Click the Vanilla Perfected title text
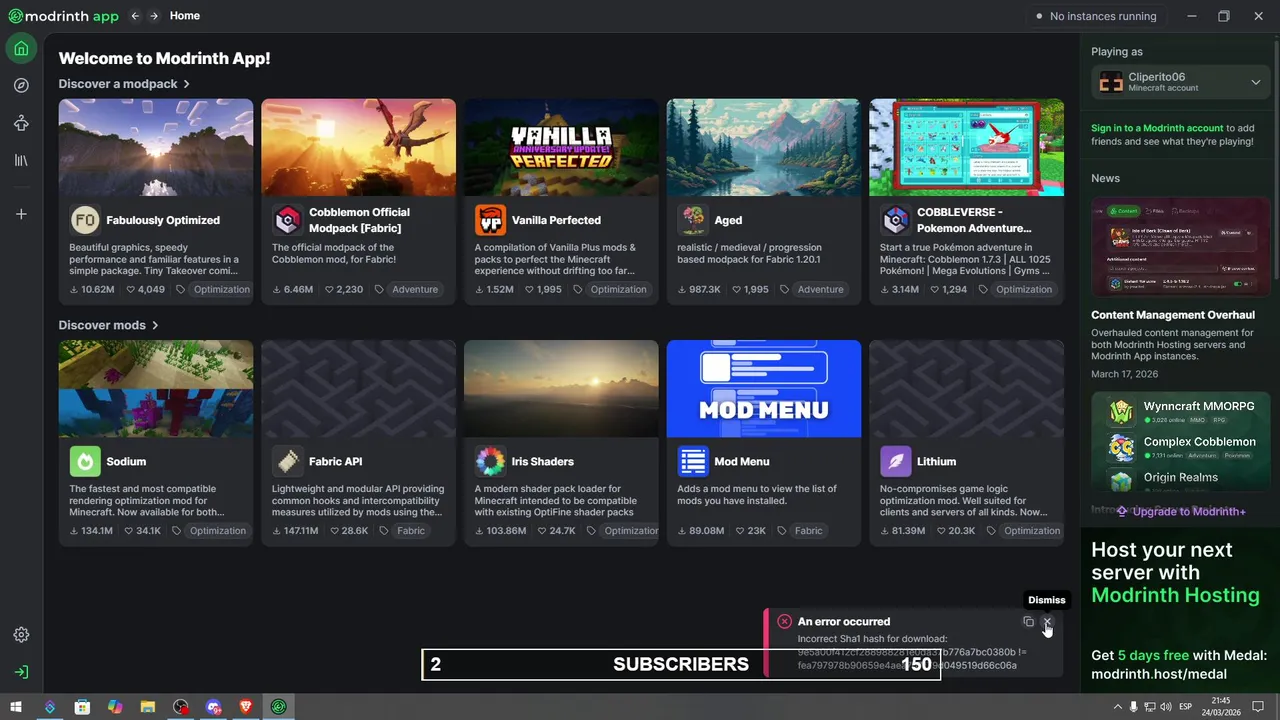The image size is (1280, 720). (556, 220)
